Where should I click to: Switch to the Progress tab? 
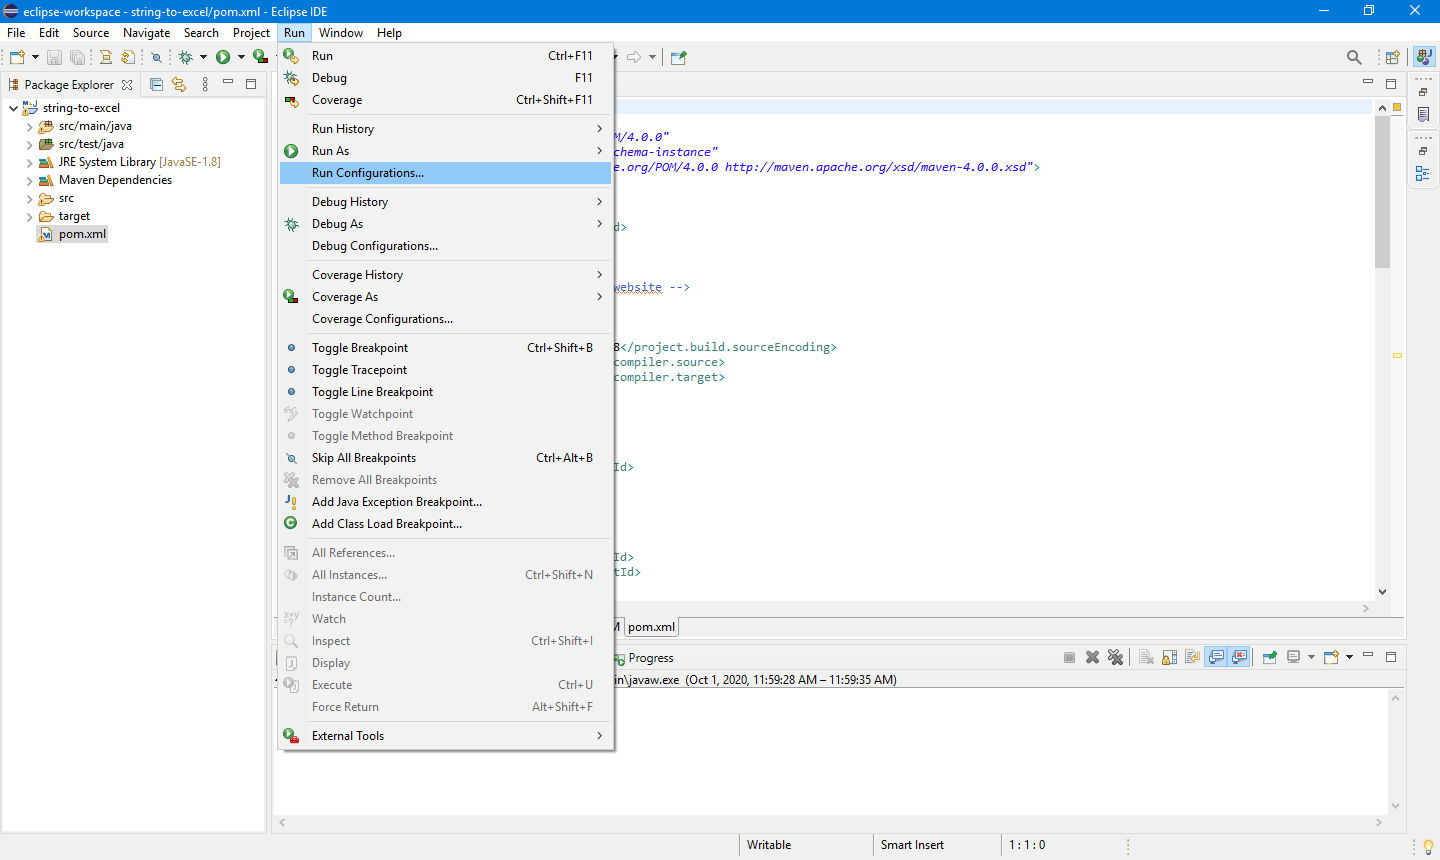click(x=642, y=658)
